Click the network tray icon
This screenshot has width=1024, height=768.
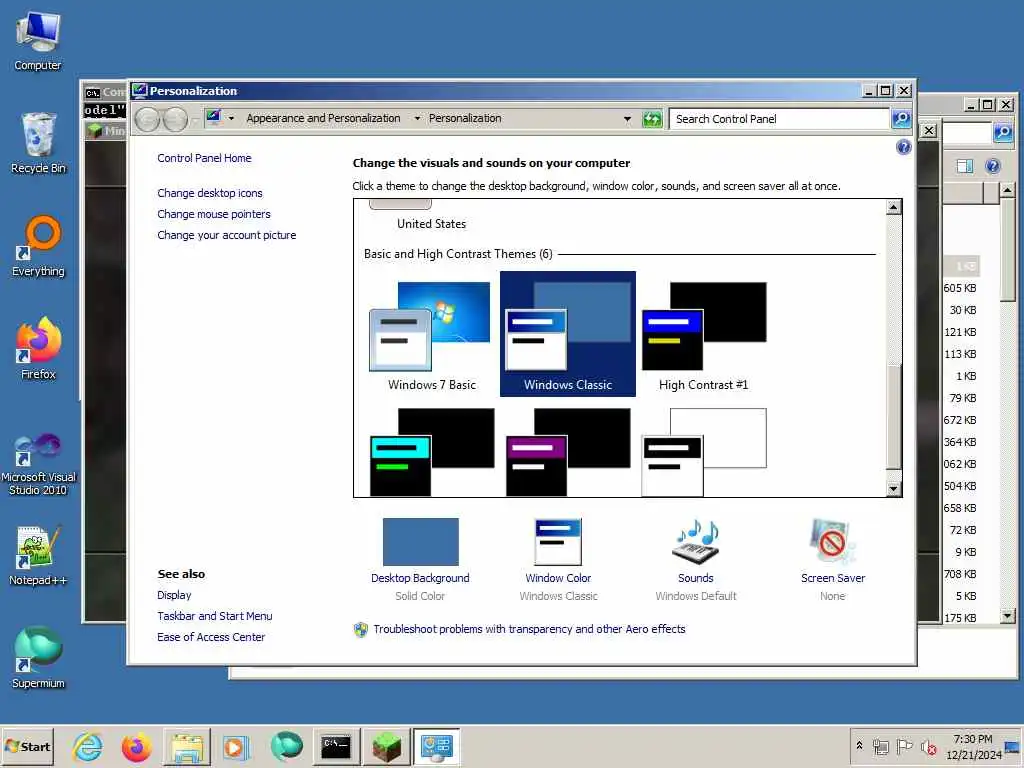tap(881, 746)
